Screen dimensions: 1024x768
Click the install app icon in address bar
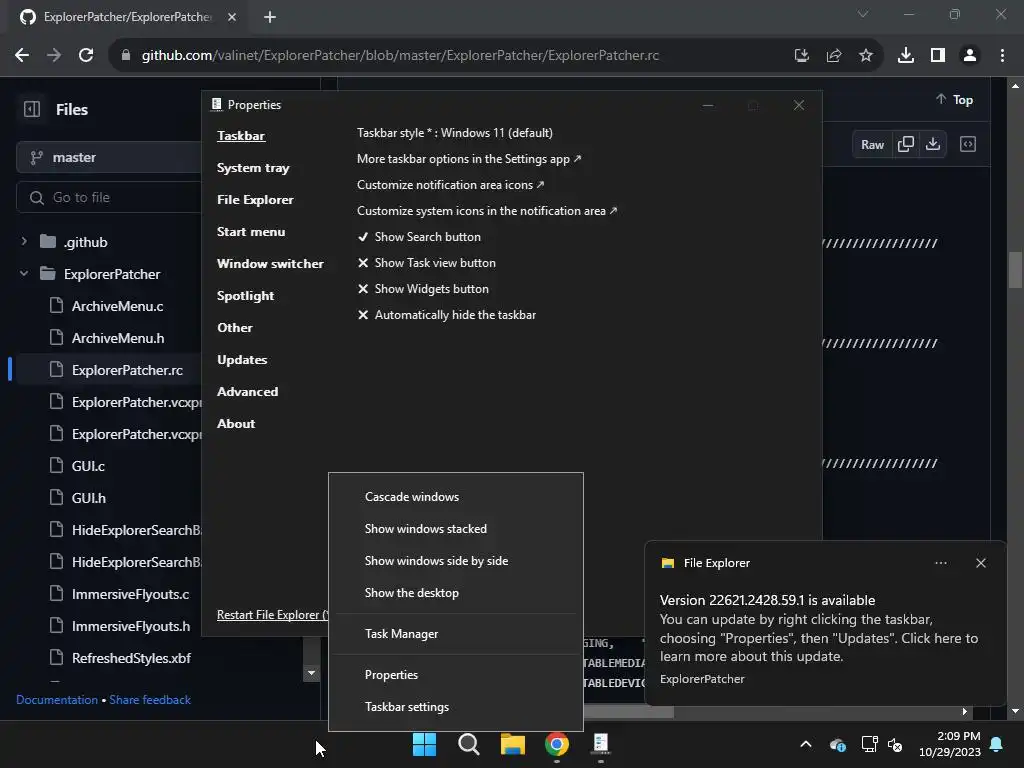point(802,56)
